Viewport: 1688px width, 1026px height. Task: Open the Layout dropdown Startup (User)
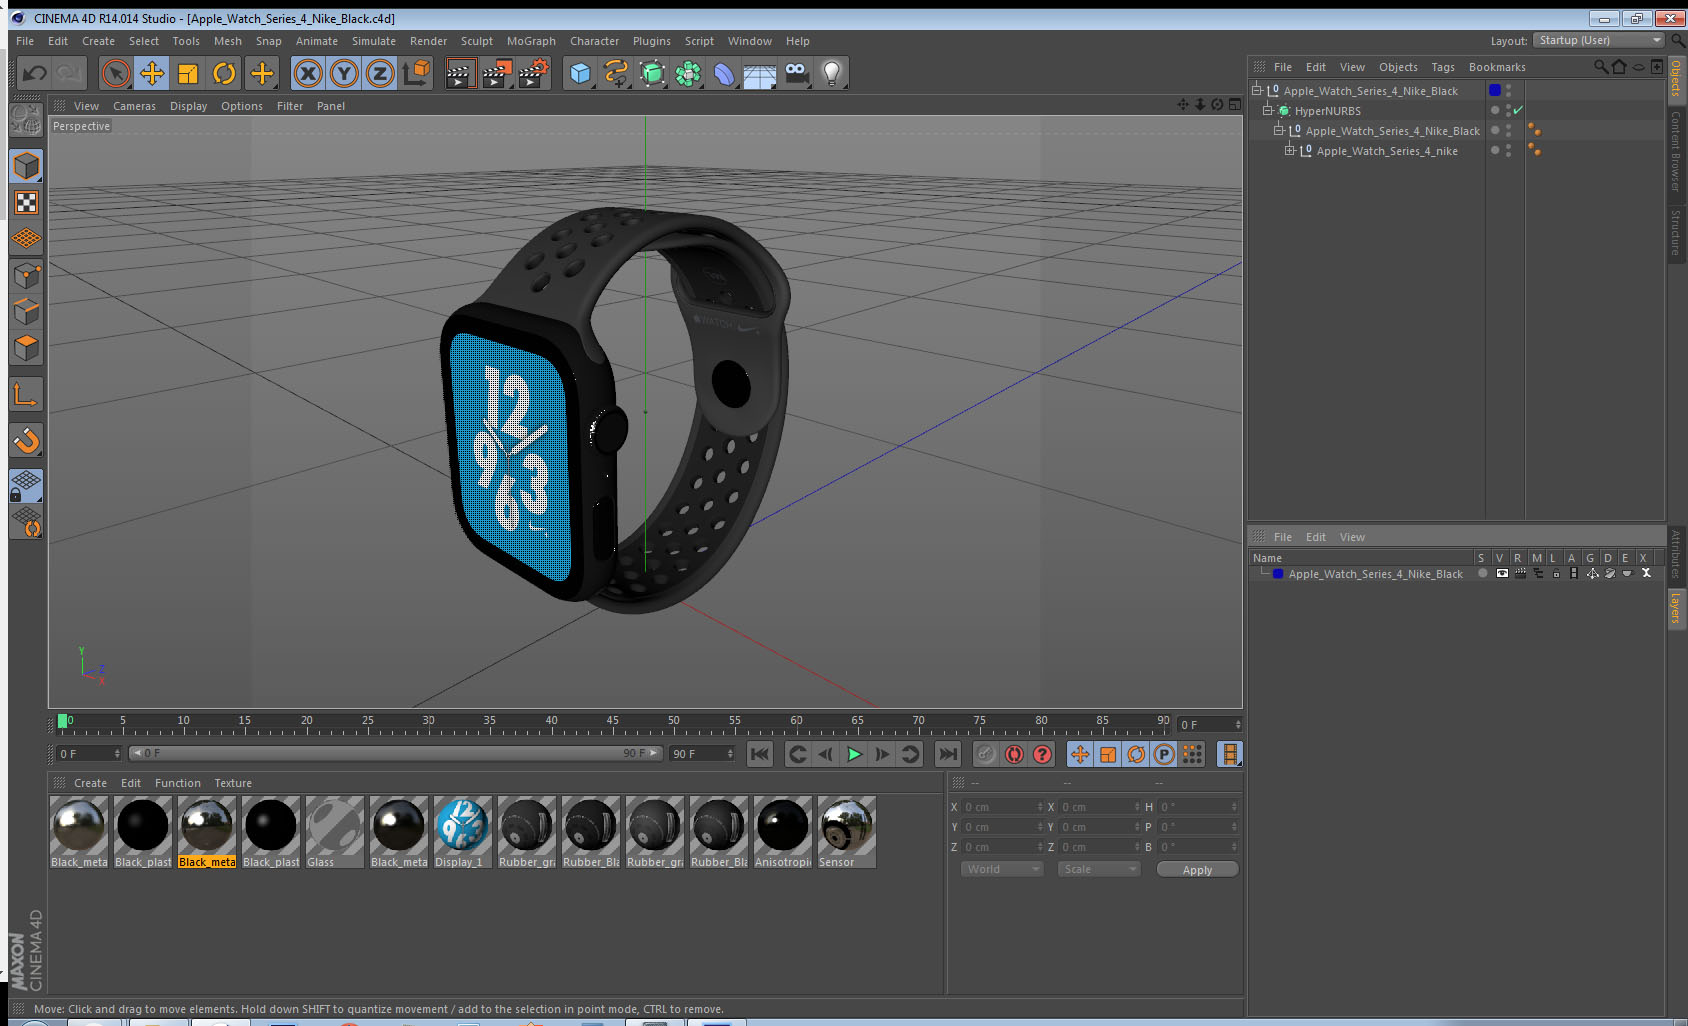1598,40
